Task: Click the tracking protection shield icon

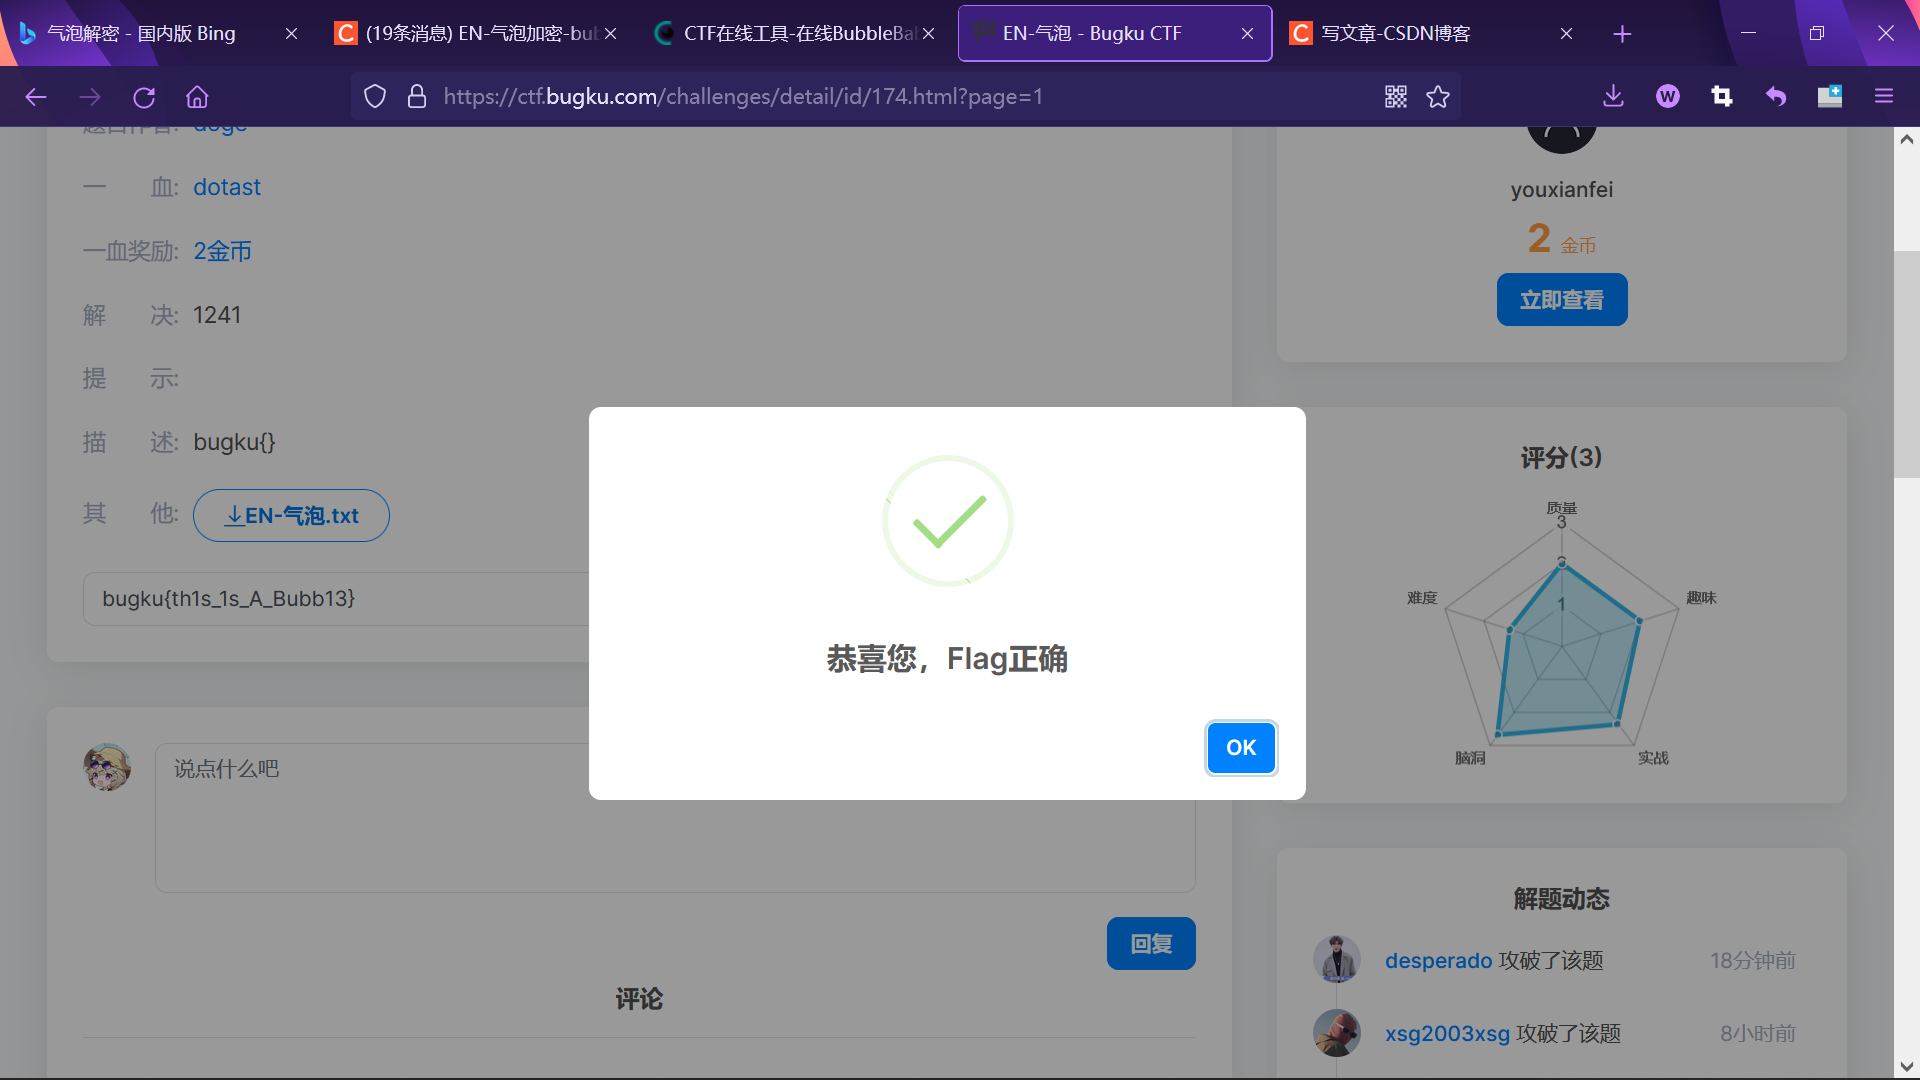Action: pyautogui.click(x=375, y=97)
